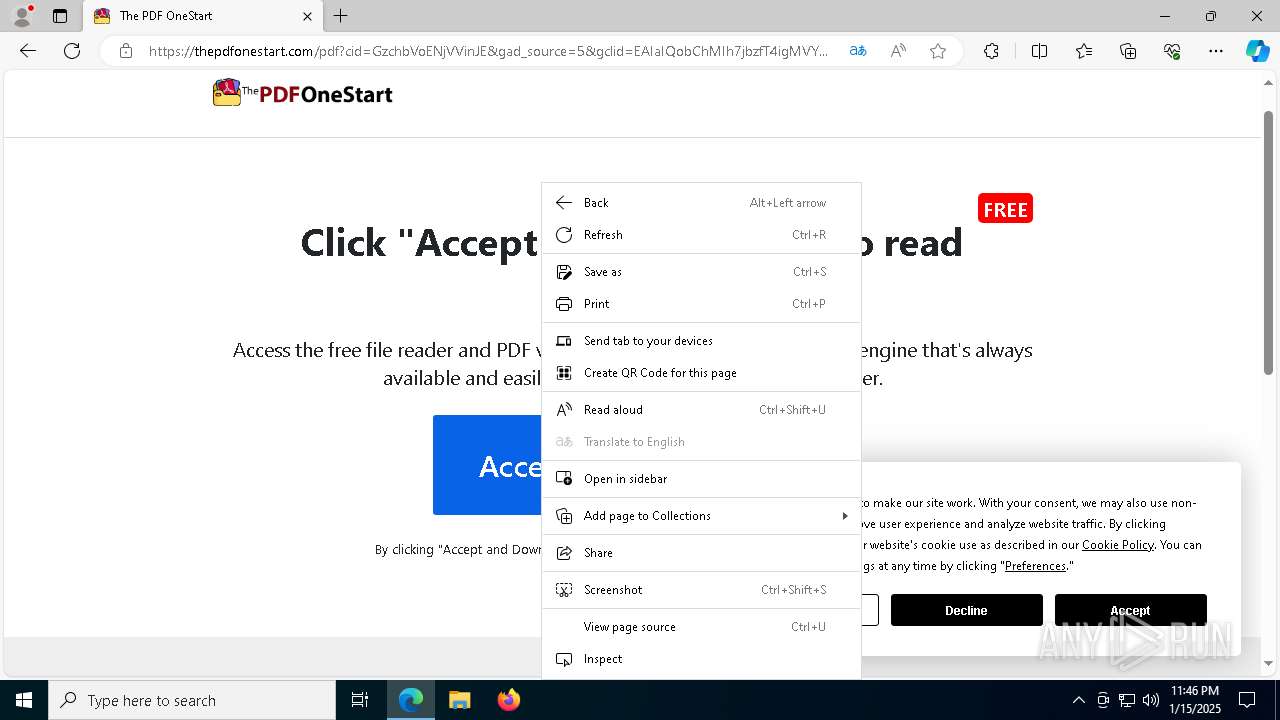Select Back in the context menu
Image resolution: width=1280 pixels, height=720 pixels.
point(701,203)
